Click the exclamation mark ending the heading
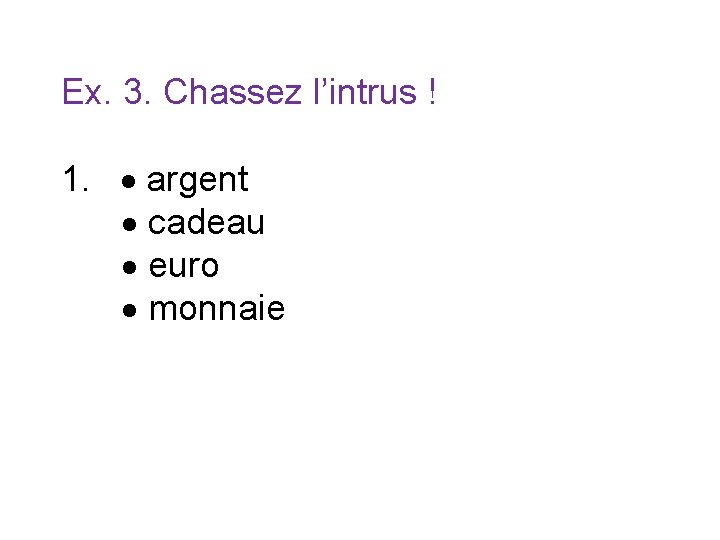 [431, 92]
